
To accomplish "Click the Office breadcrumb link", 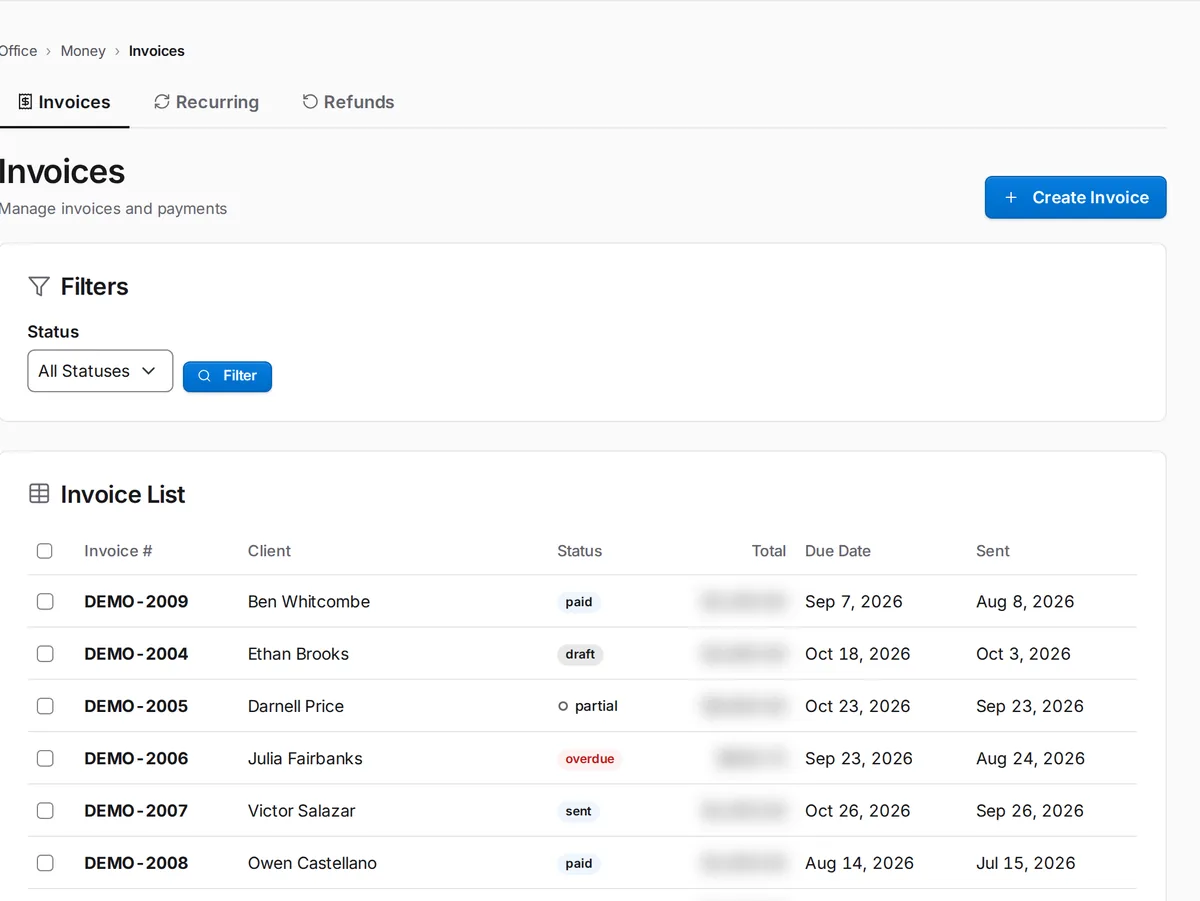I will 18,51.
